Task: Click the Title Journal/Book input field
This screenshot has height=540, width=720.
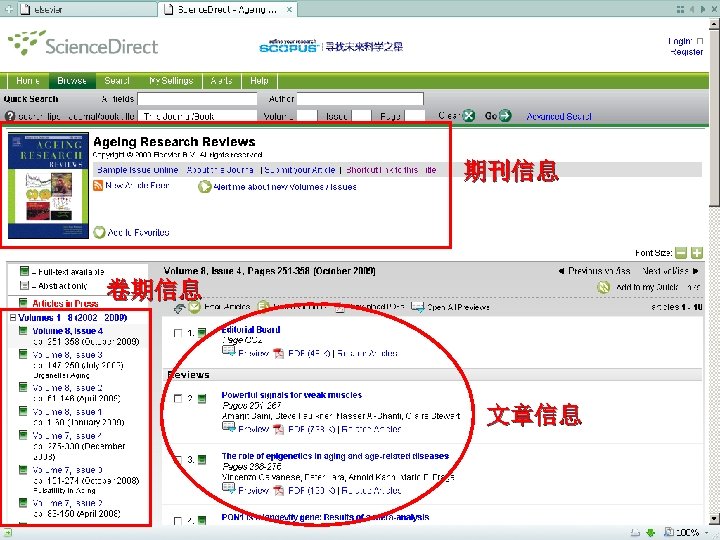Action: click(x=197, y=116)
